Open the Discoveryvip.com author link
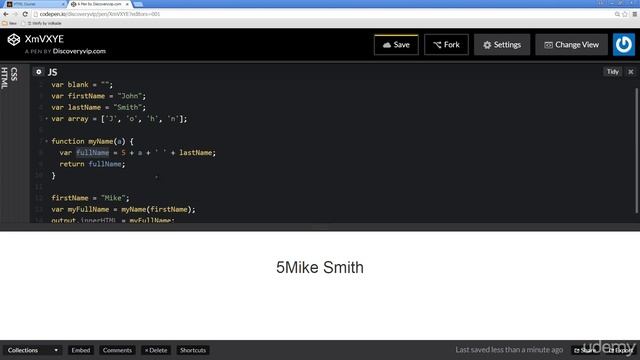 click(79, 51)
